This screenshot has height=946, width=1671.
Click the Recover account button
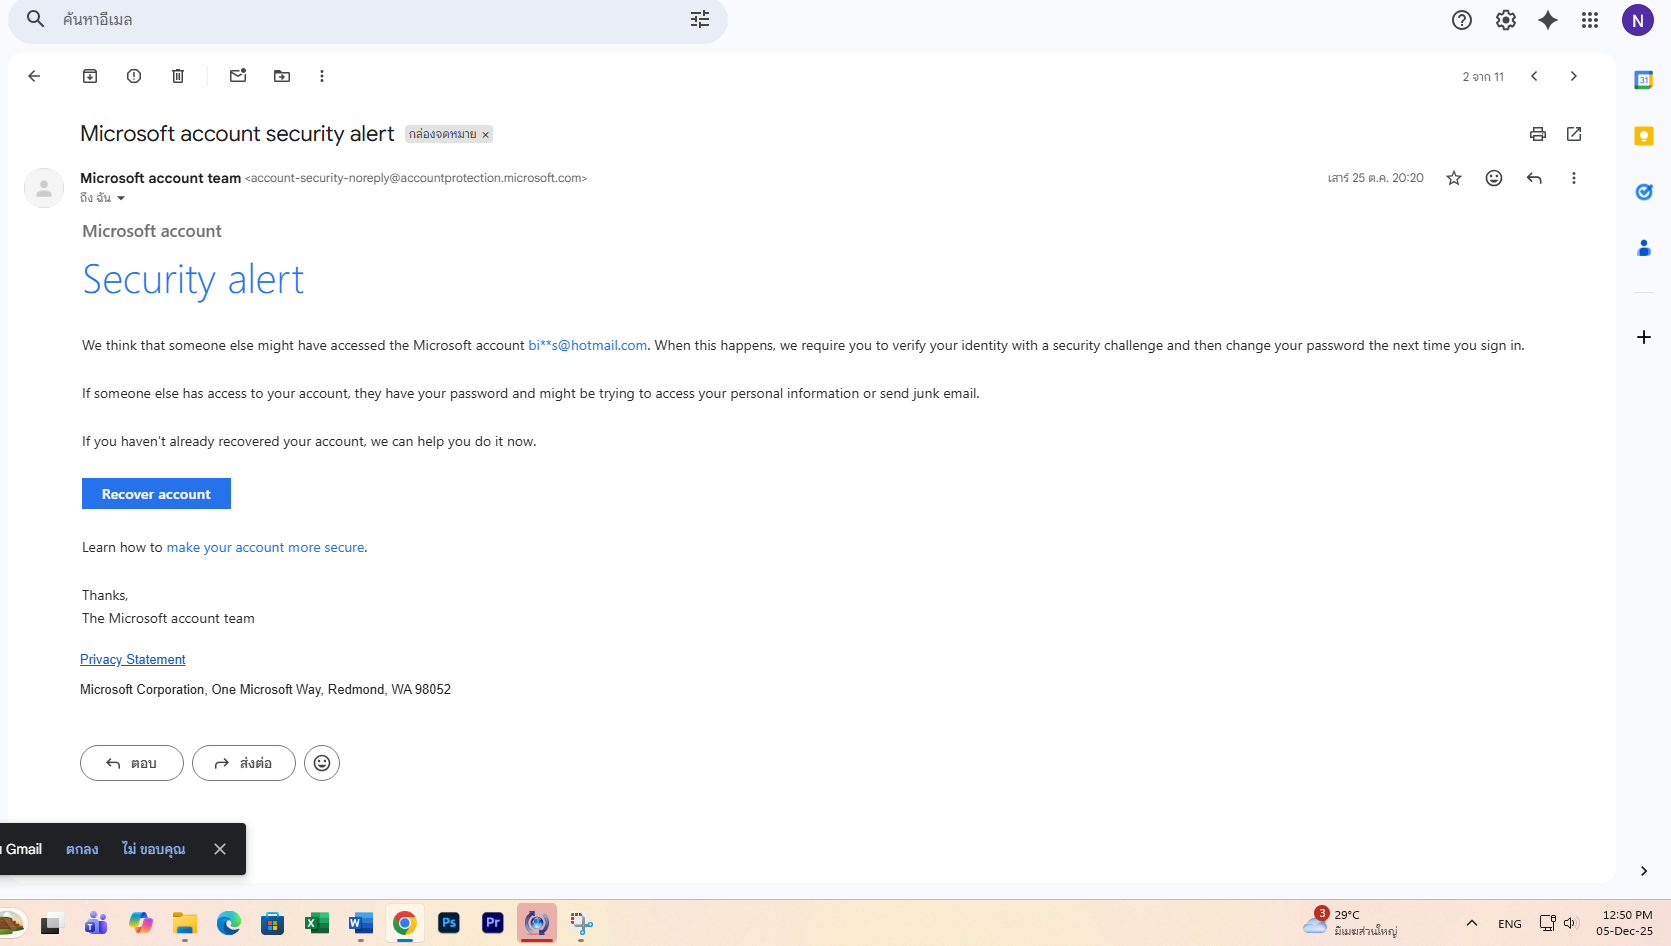[x=156, y=494]
